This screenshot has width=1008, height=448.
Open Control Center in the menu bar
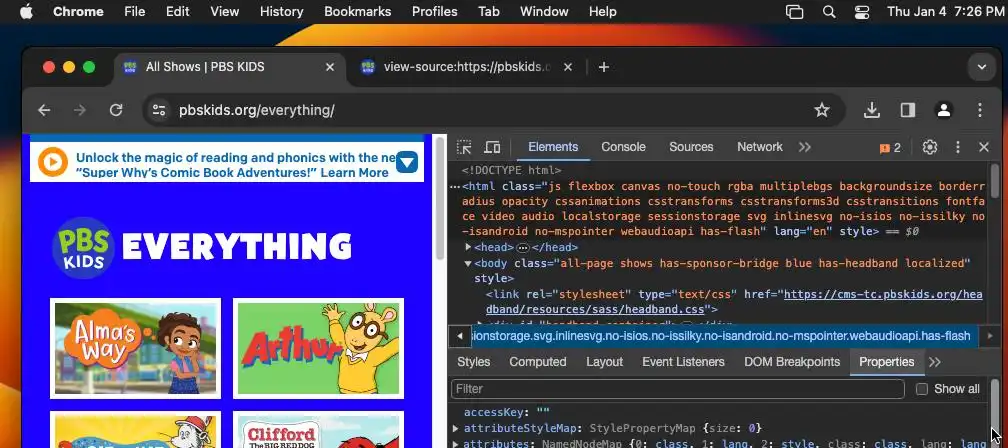point(862,12)
